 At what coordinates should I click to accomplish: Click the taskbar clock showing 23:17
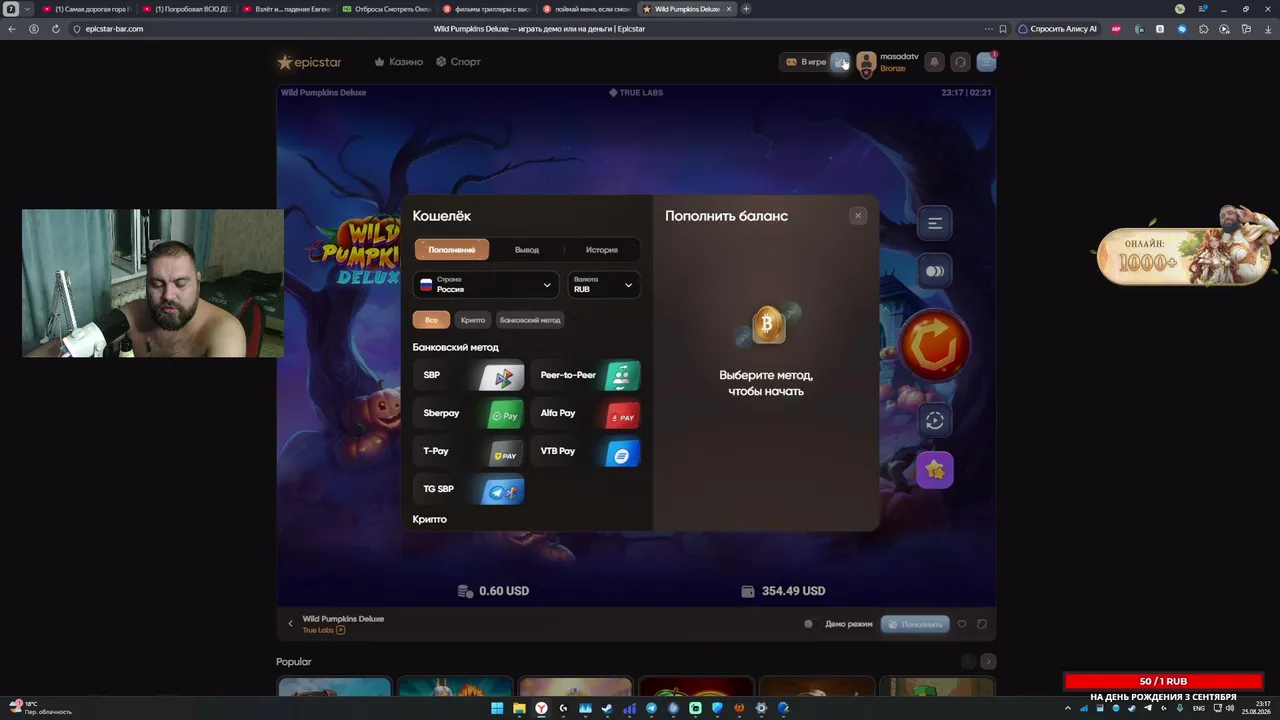(1256, 708)
